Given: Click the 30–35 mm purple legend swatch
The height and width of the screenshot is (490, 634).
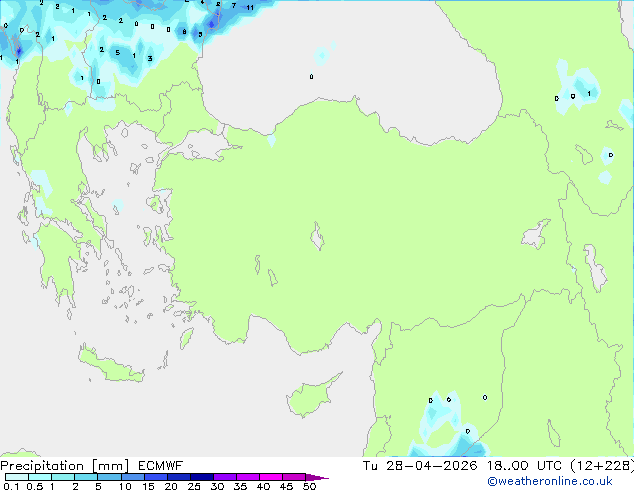Looking at the screenshot, I should (225, 477).
